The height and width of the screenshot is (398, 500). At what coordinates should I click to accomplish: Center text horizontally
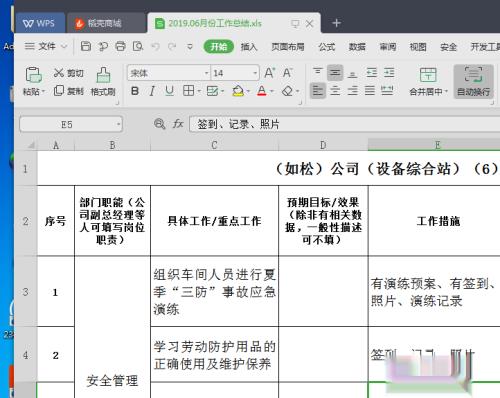click(x=335, y=91)
